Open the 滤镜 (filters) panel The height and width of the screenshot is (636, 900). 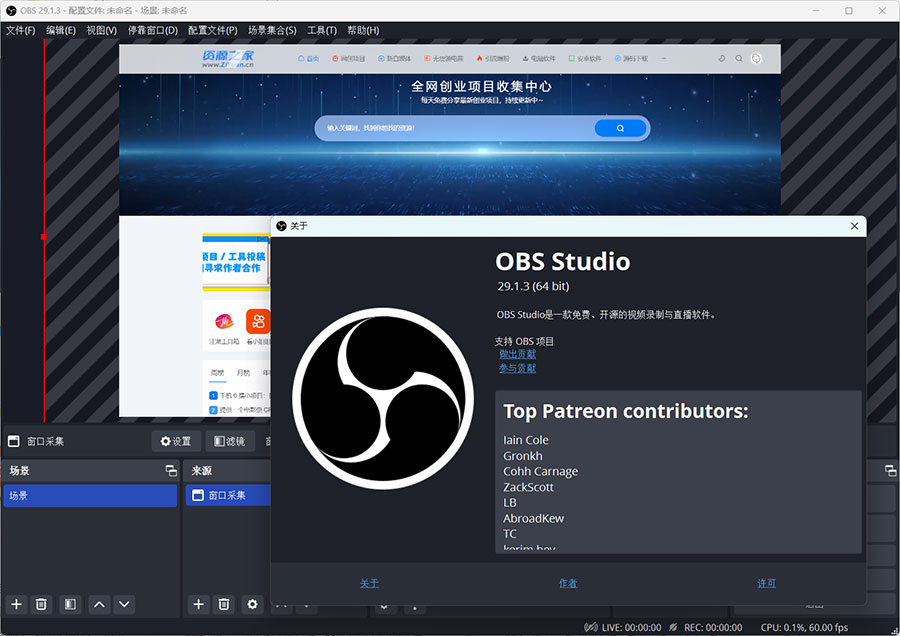tap(233, 440)
